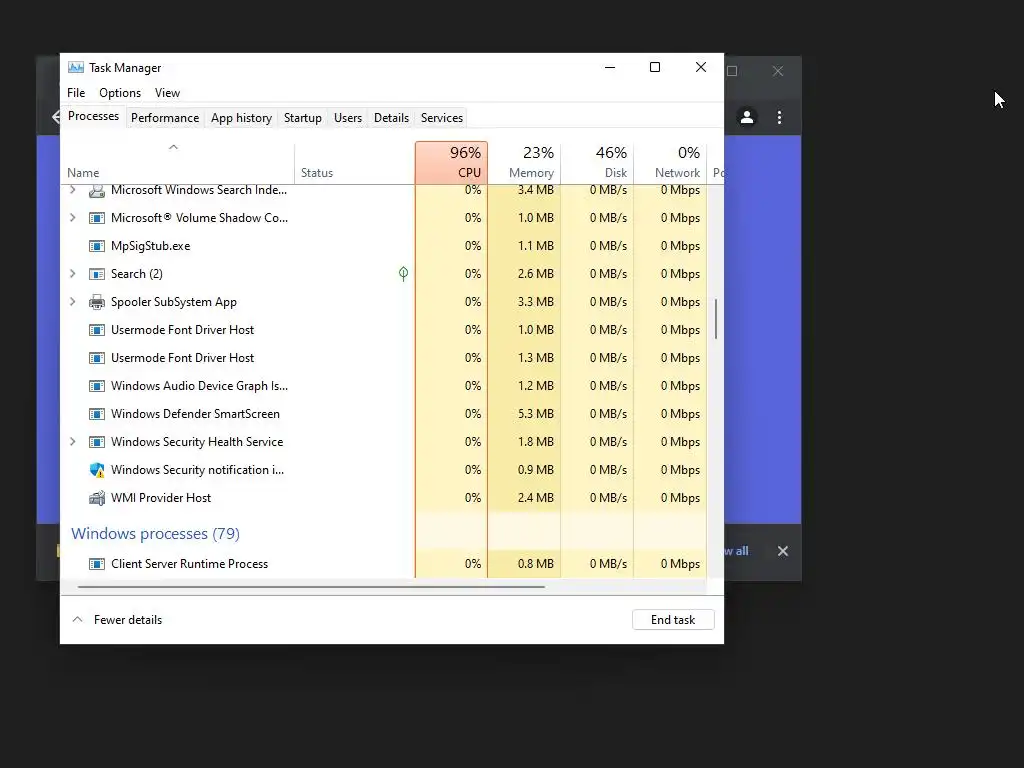Click the vertical scrollbar thumb in the process list
Image resolution: width=1024 pixels, height=768 pixels.
pos(716,319)
